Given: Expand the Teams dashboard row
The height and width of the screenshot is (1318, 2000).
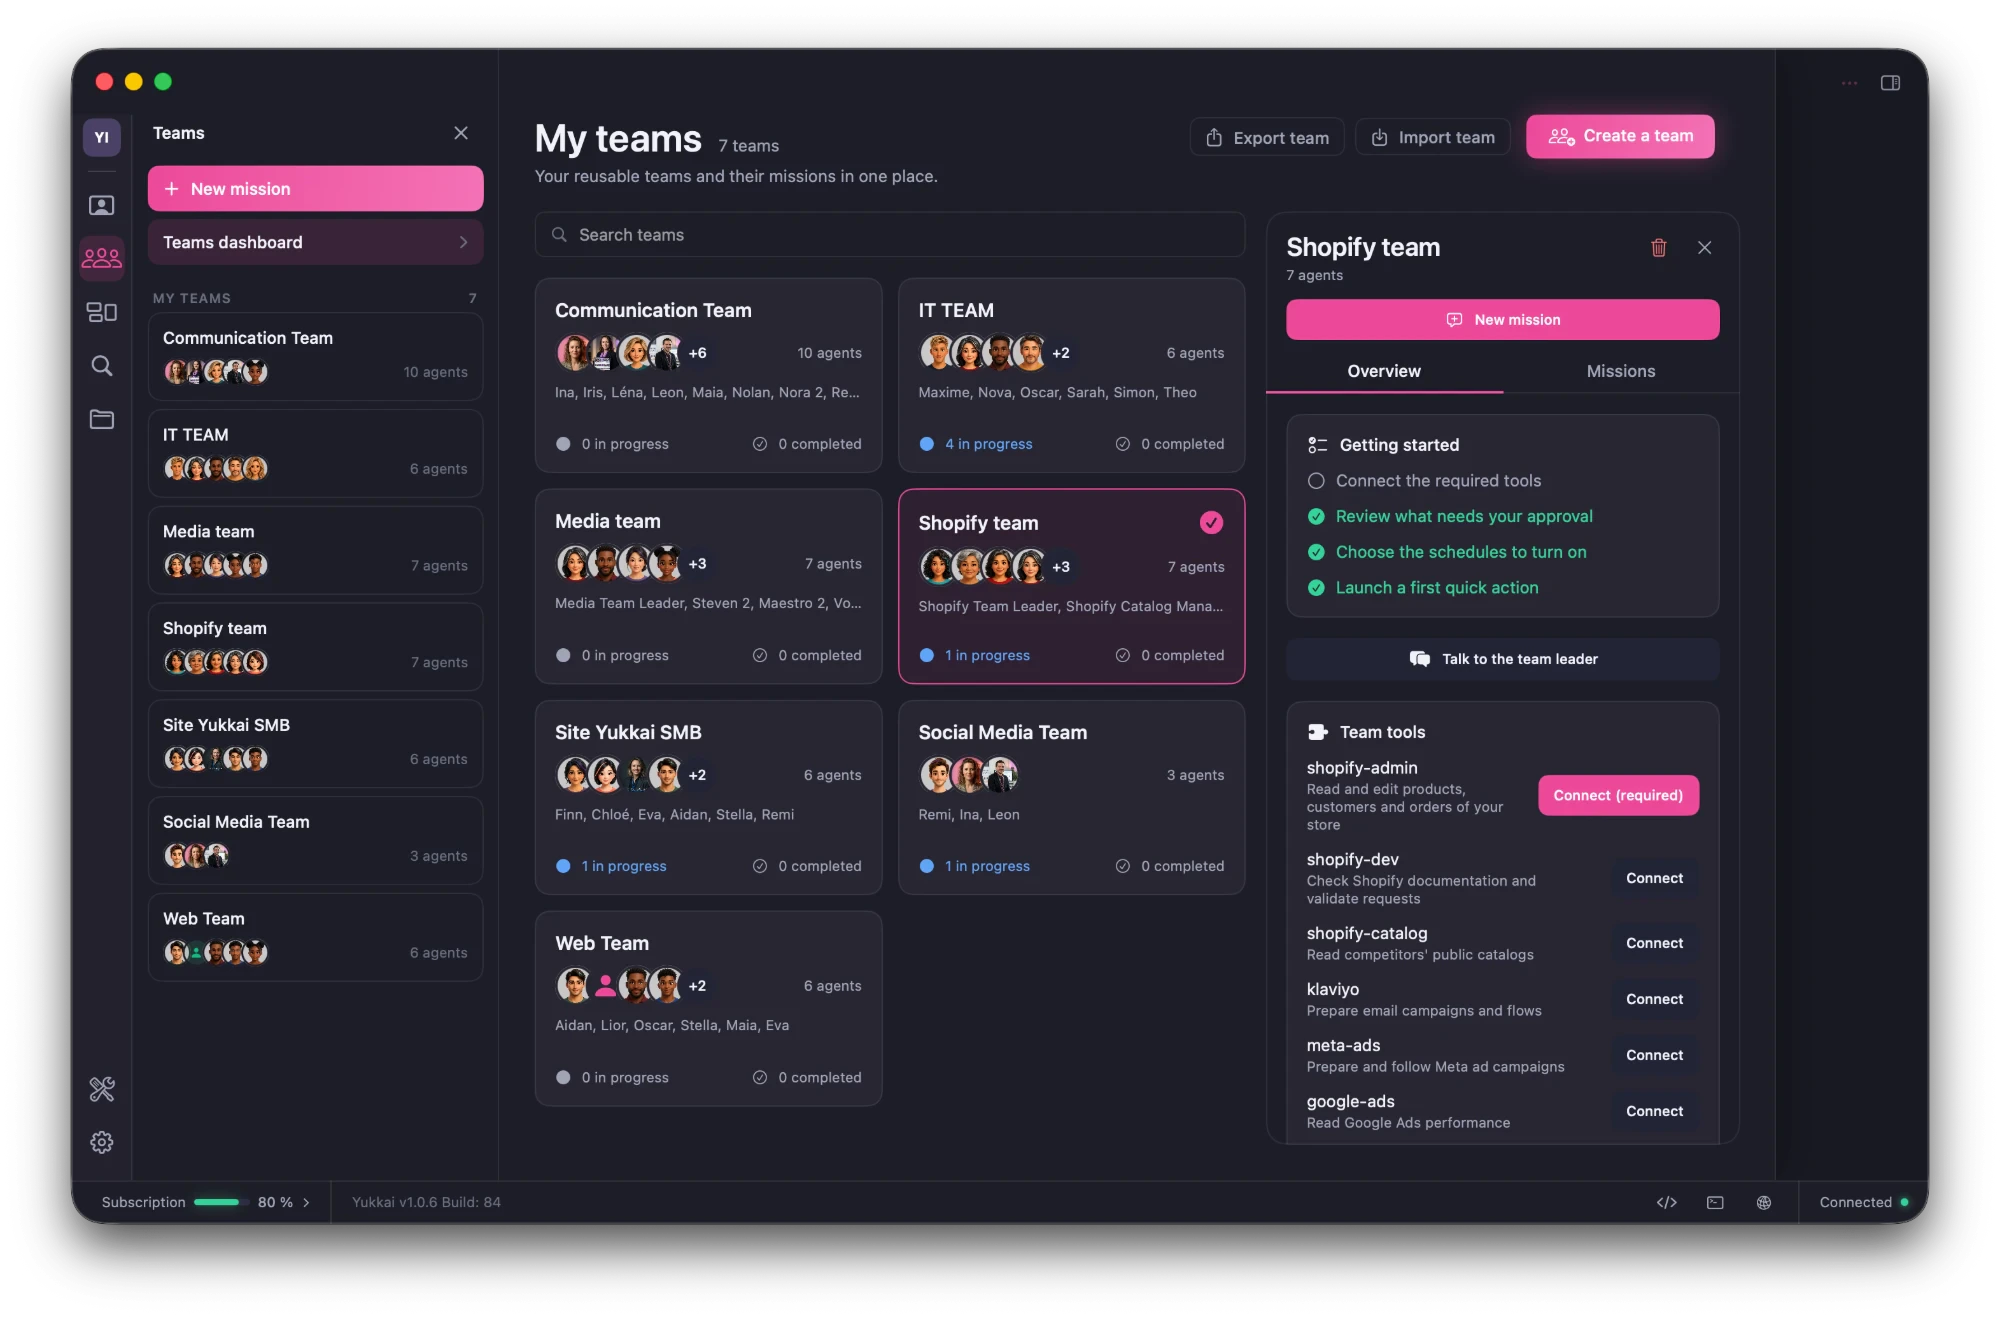Looking at the screenshot, I should (x=315, y=242).
